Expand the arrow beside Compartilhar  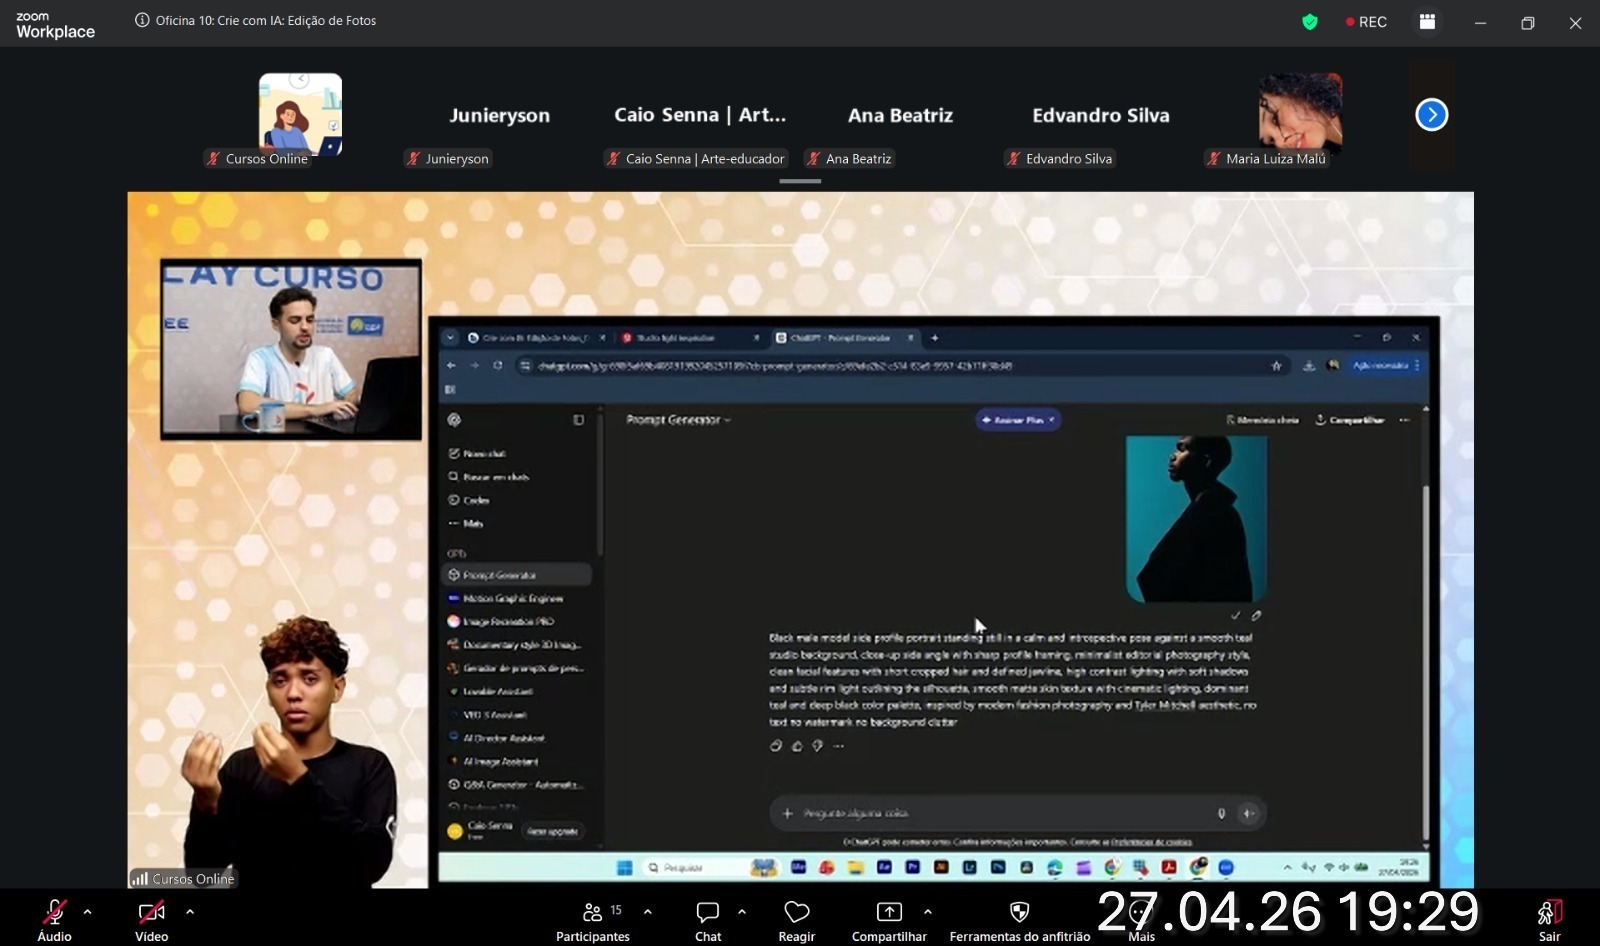point(928,912)
